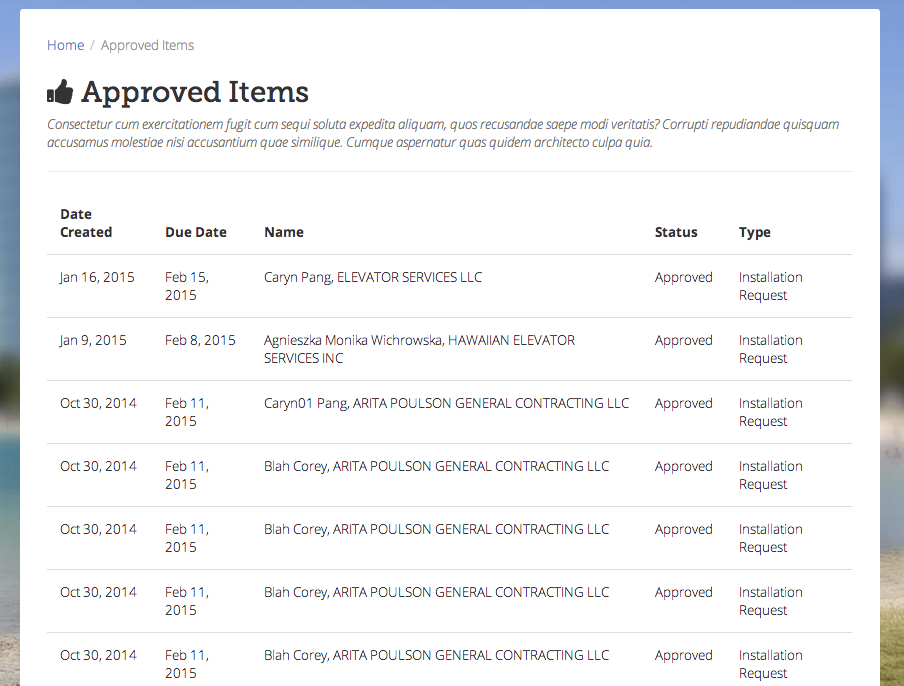Click the Type column header
The image size is (904, 686).
755,232
